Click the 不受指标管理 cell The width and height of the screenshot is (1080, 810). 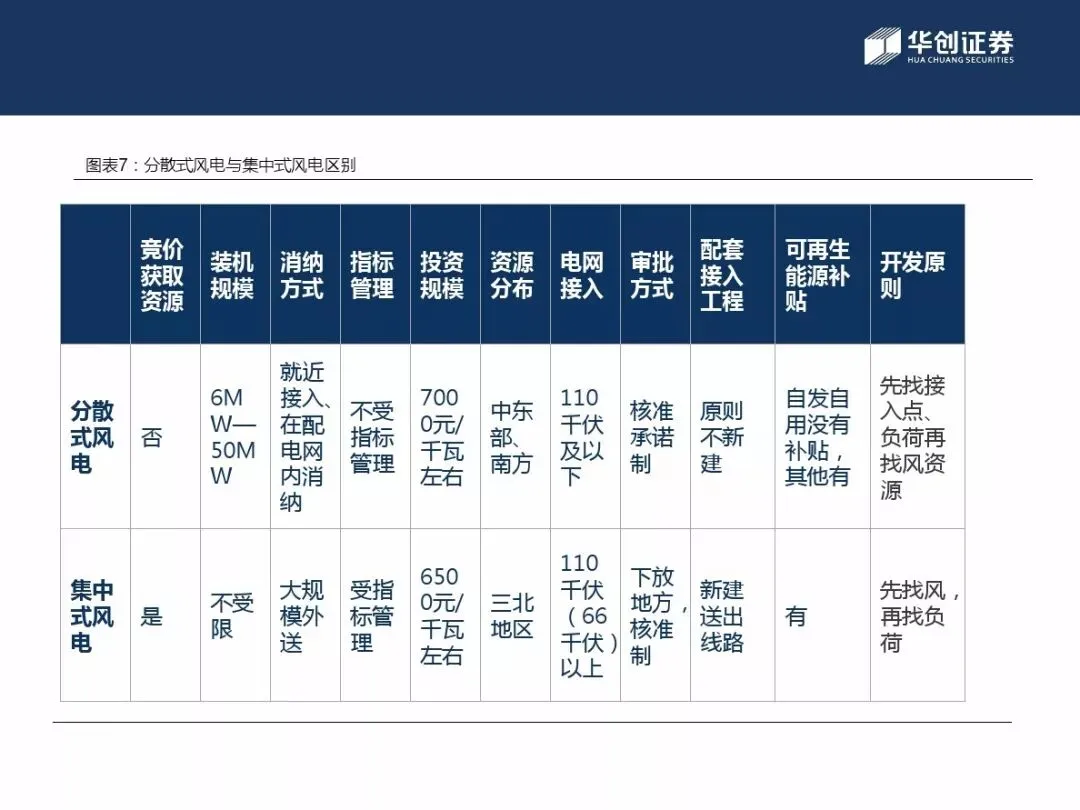375,437
